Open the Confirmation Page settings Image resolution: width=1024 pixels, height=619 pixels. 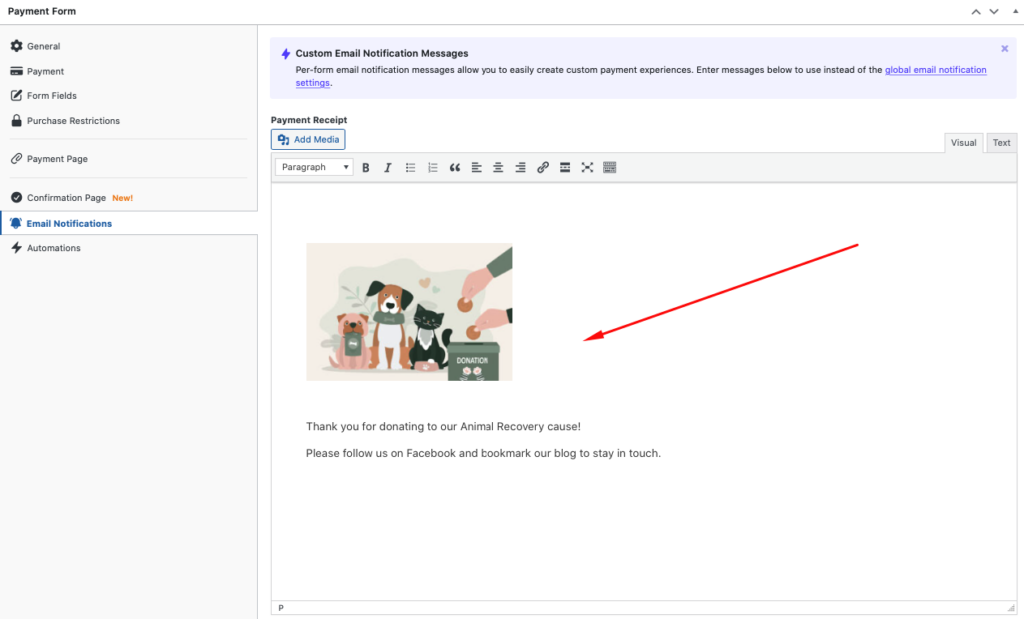pyautogui.click(x=66, y=198)
